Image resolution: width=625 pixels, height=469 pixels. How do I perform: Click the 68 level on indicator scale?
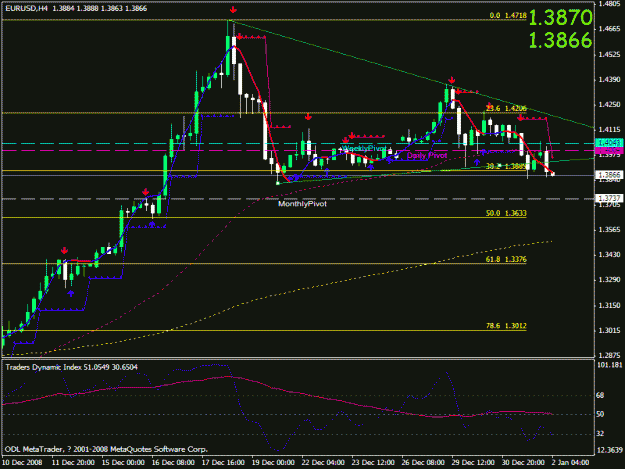600,395
